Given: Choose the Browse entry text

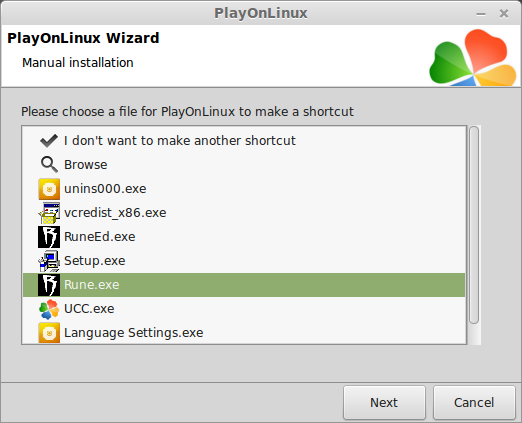Looking at the screenshot, I should coord(86,165).
